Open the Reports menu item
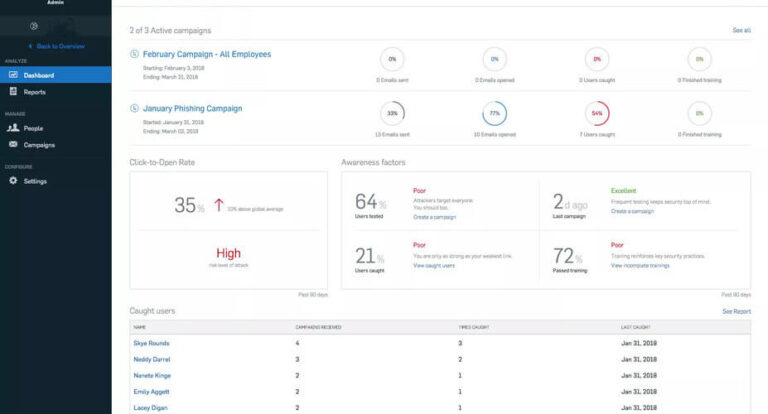Screen dimensions: 768x414 click(x=35, y=92)
